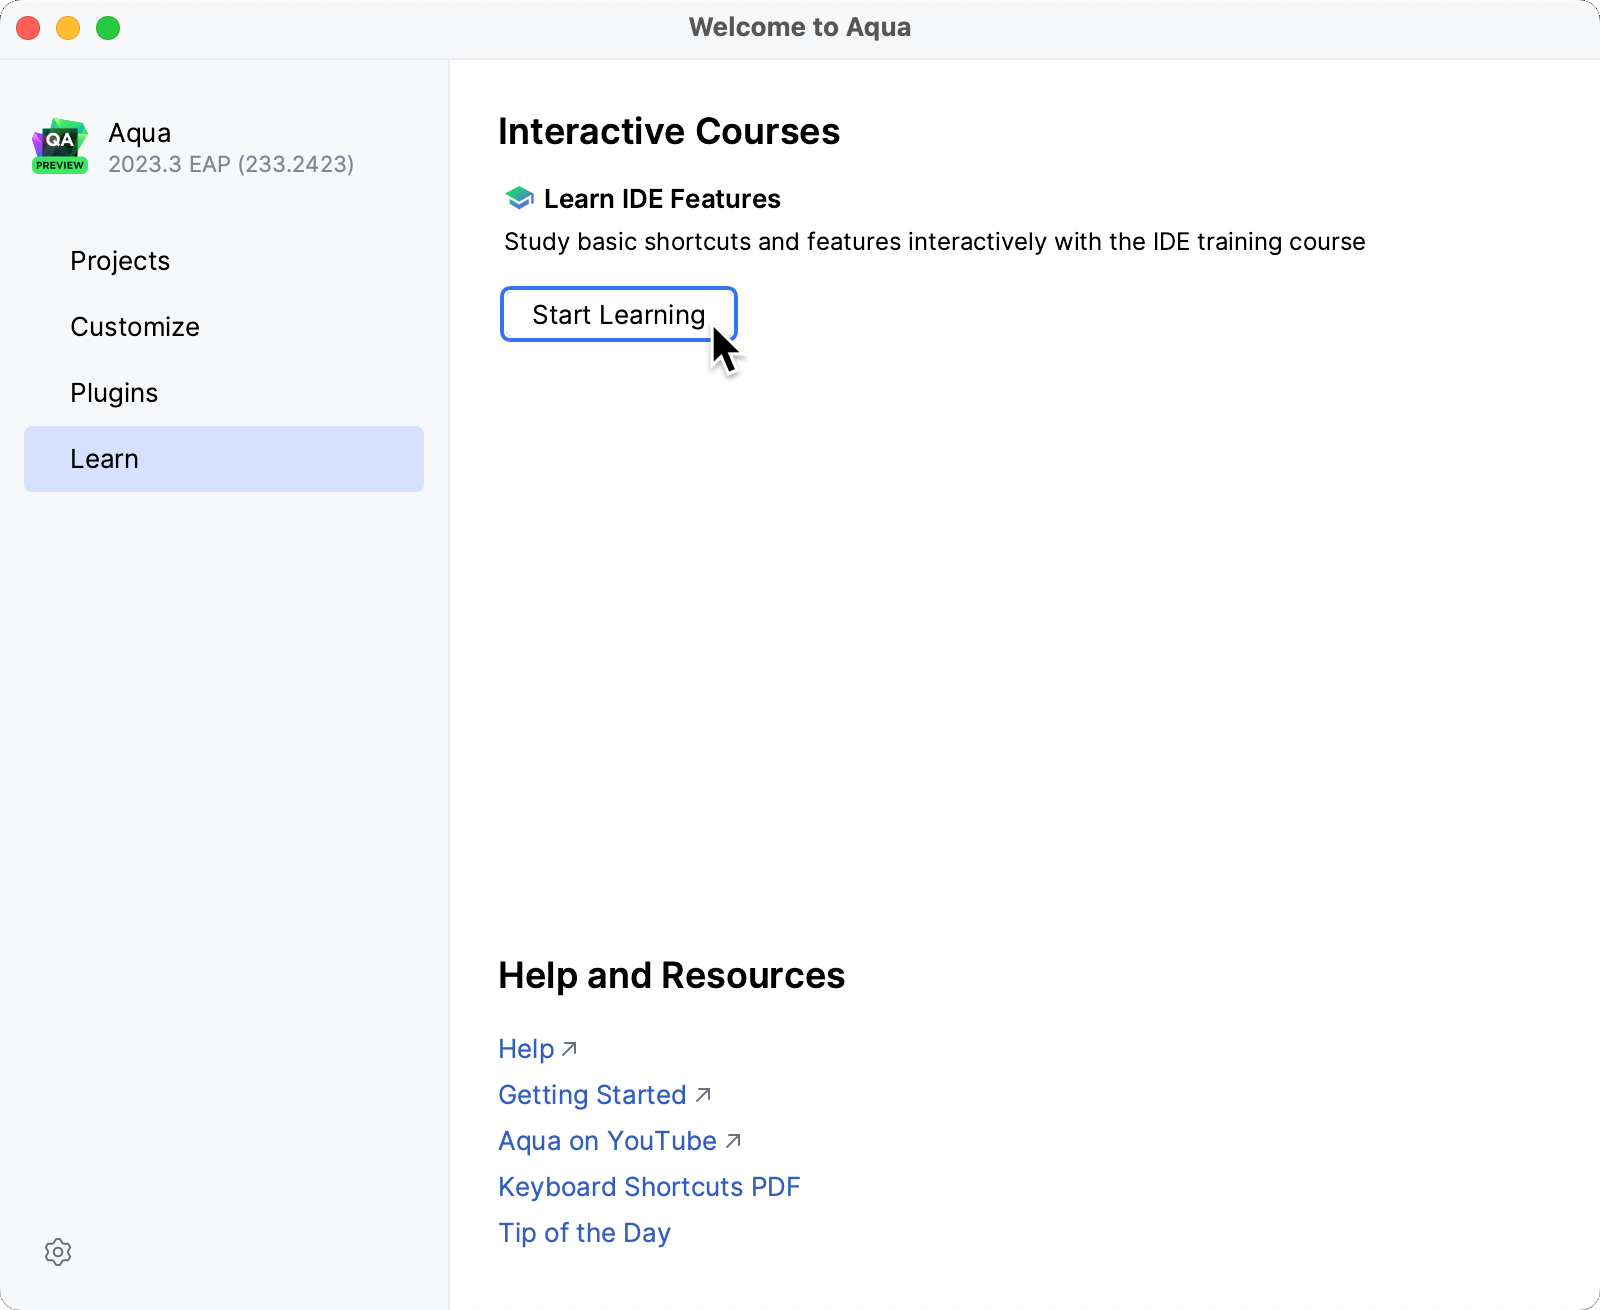
Task: Click the Aqua QA Preview logo
Action: point(60,147)
